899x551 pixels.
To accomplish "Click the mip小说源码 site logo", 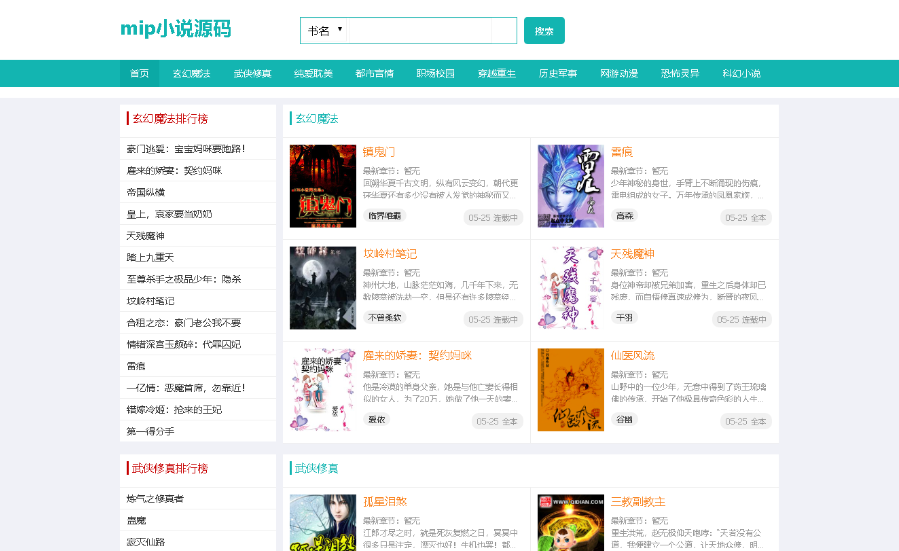I will [175, 28].
